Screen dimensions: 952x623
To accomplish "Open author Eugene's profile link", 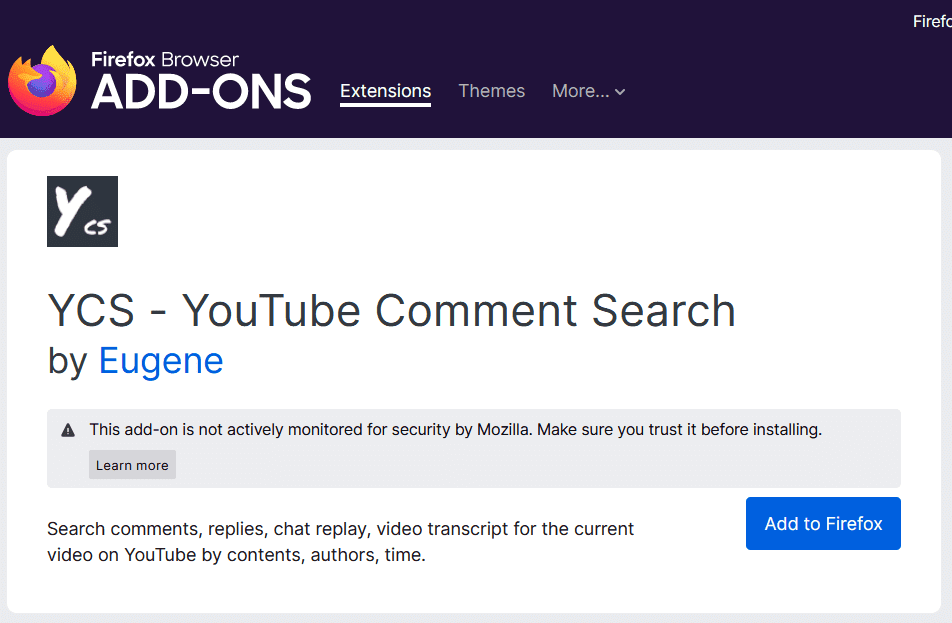I will coord(161,361).
